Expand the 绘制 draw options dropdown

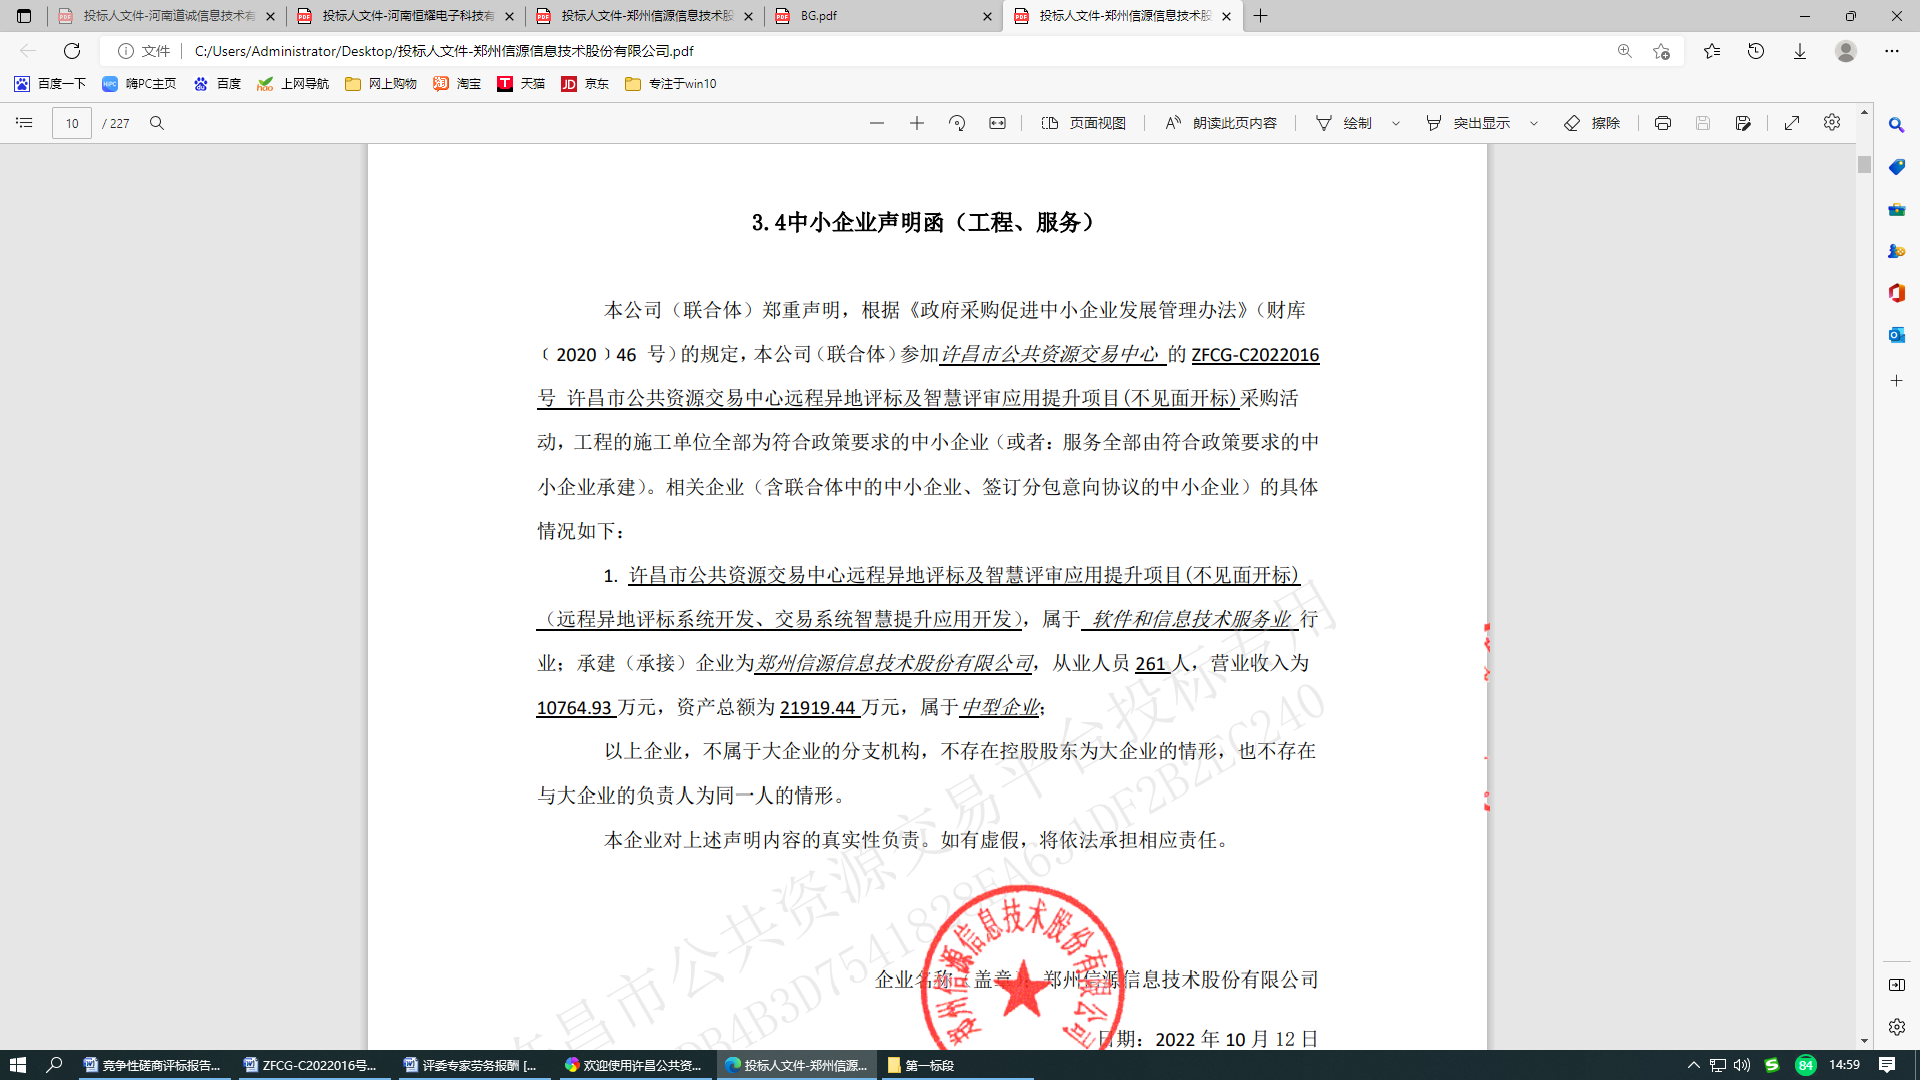pos(1396,123)
